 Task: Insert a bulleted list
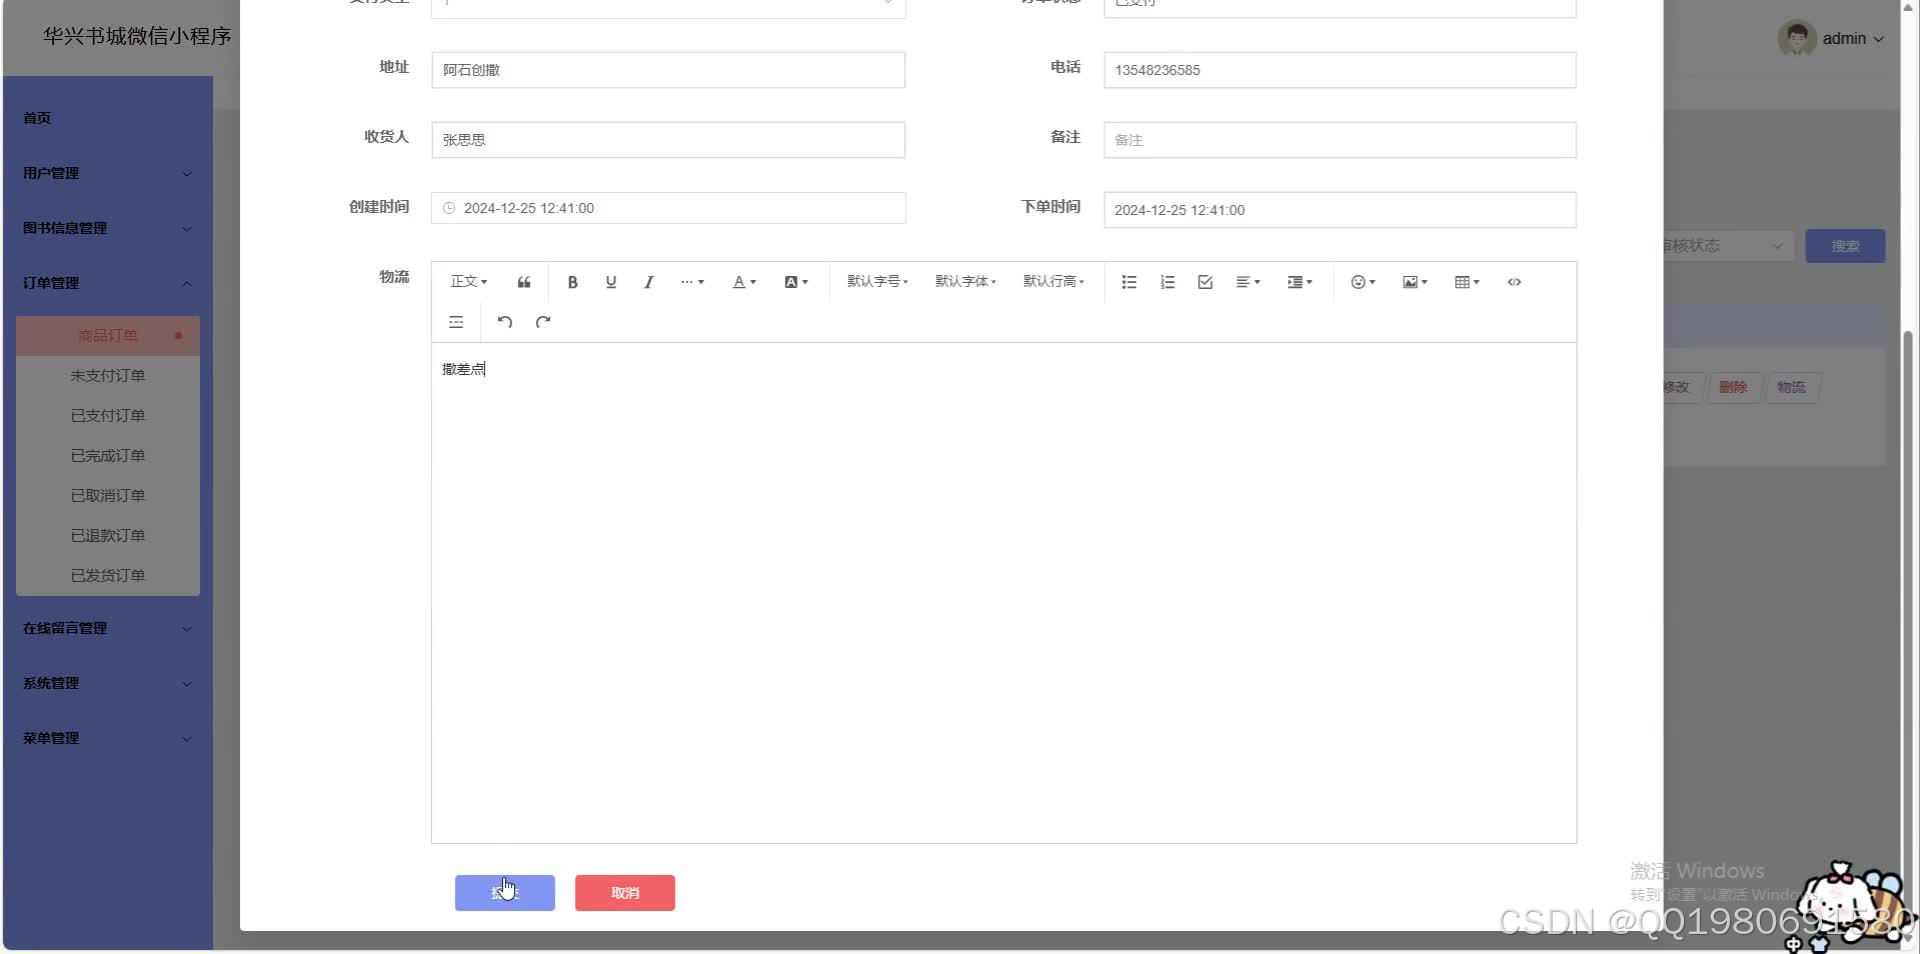coord(1129,282)
